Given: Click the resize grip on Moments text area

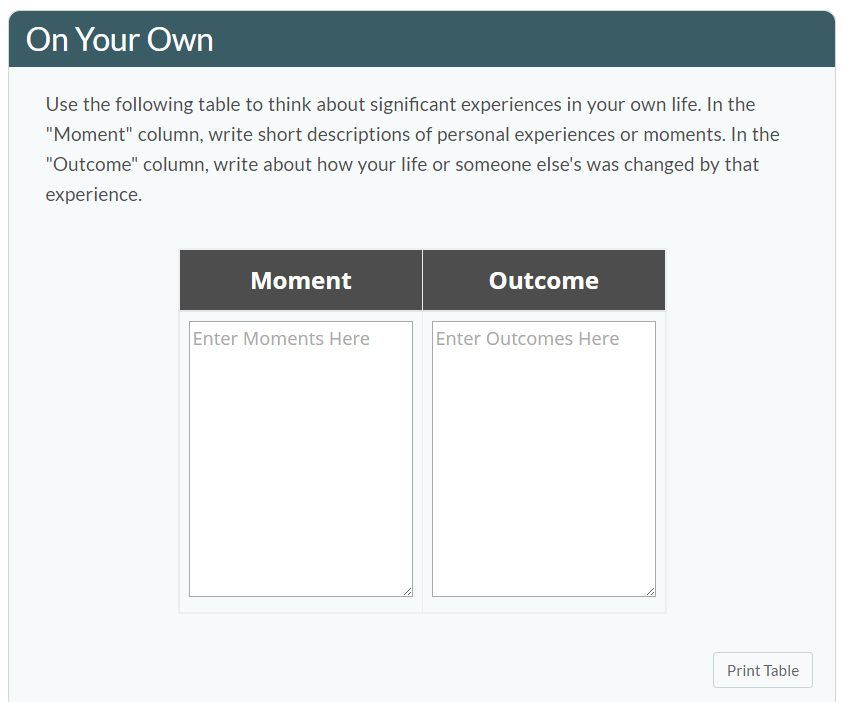Looking at the screenshot, I should [x=407, y=591].
